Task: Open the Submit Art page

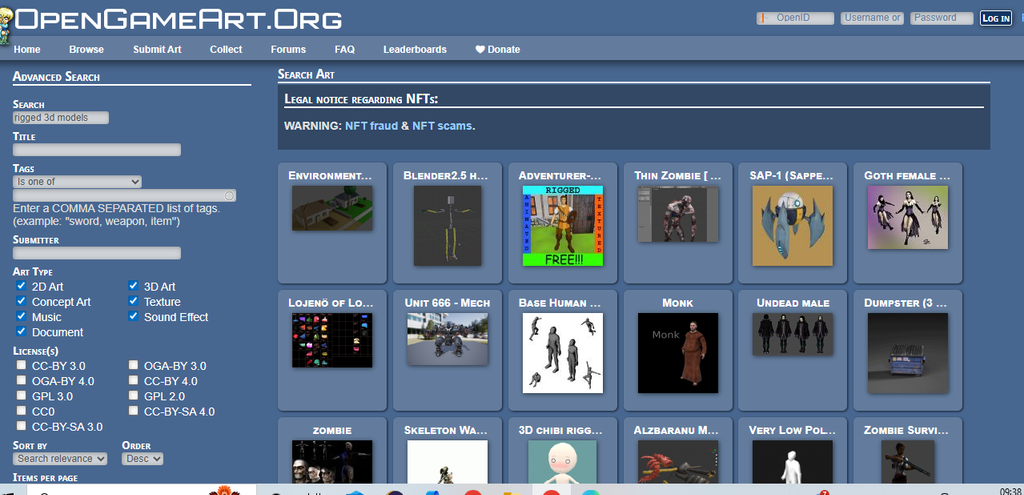Action: pyautogui.click(x=157, y=50)
